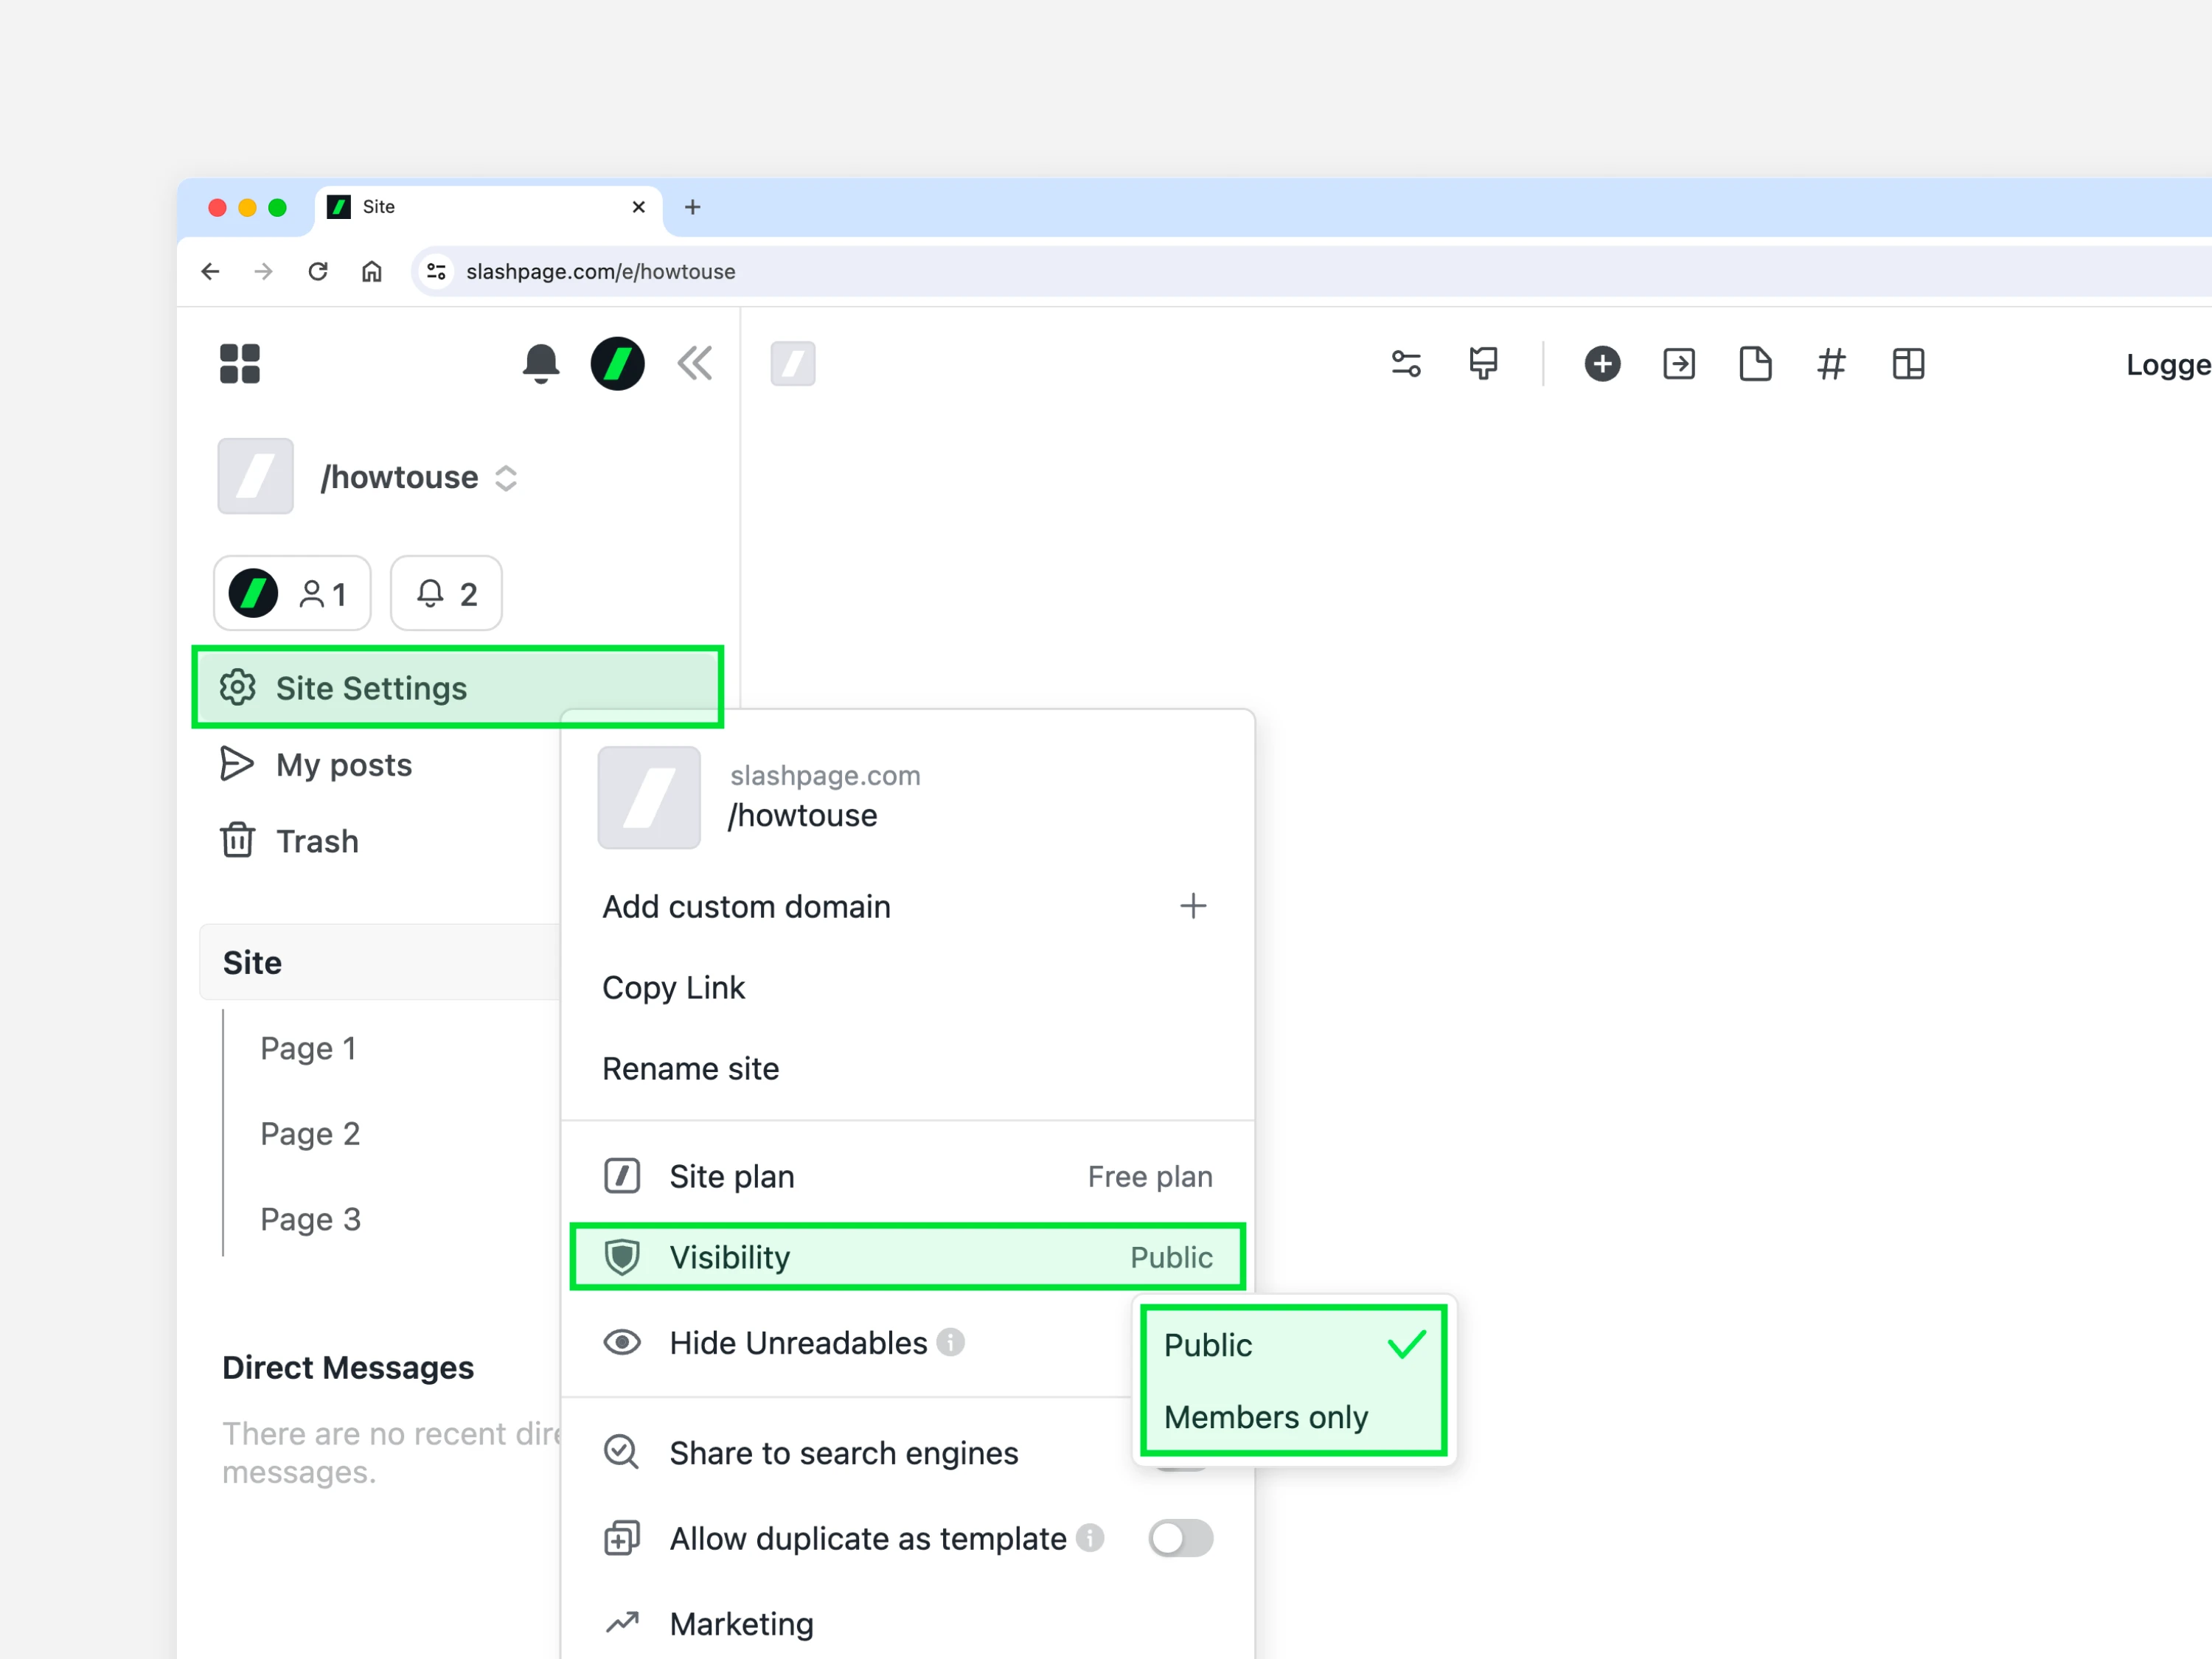
Task: Click the Free plan label
Action: pyautogui.click(x=1150, y=1177)
